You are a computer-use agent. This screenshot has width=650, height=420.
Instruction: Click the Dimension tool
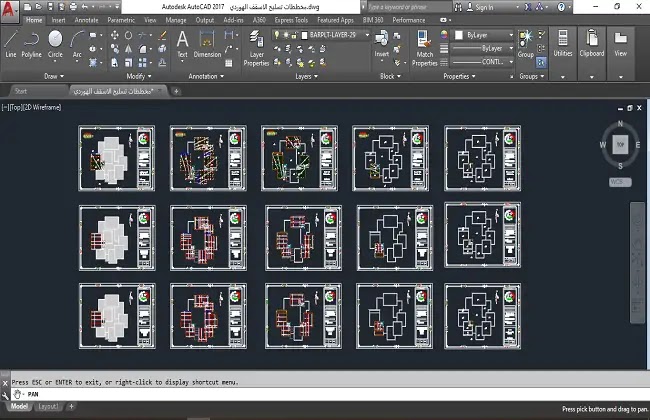point(207,44)
